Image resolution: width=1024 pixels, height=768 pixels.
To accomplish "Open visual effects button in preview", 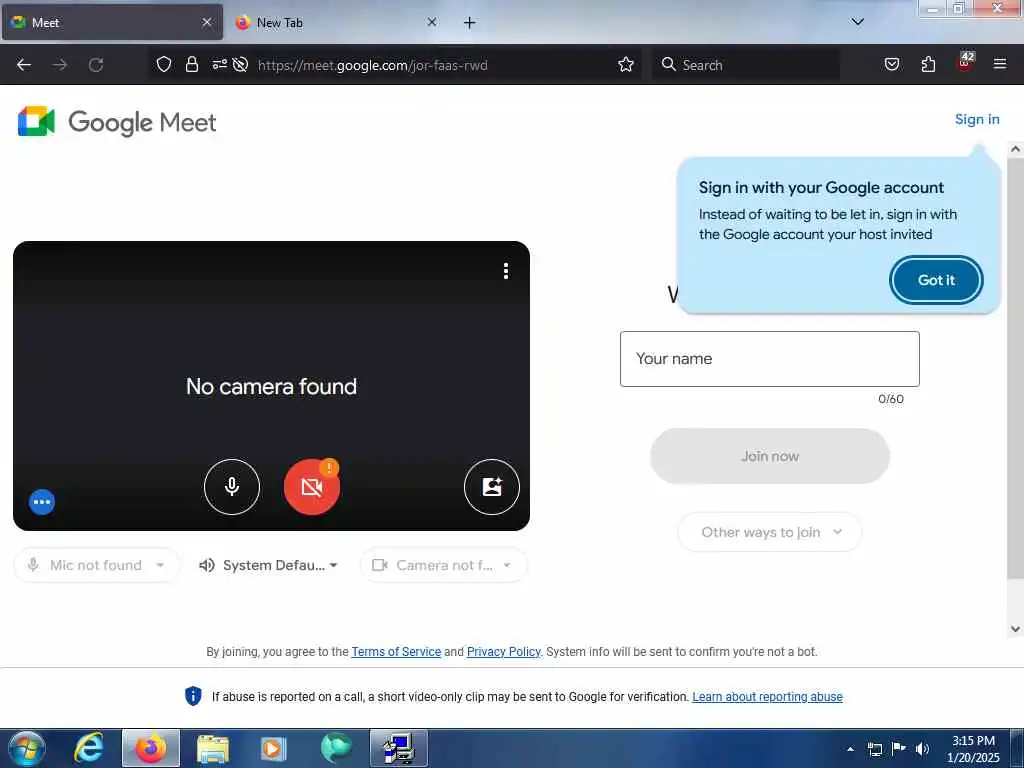I will [492, 487].
